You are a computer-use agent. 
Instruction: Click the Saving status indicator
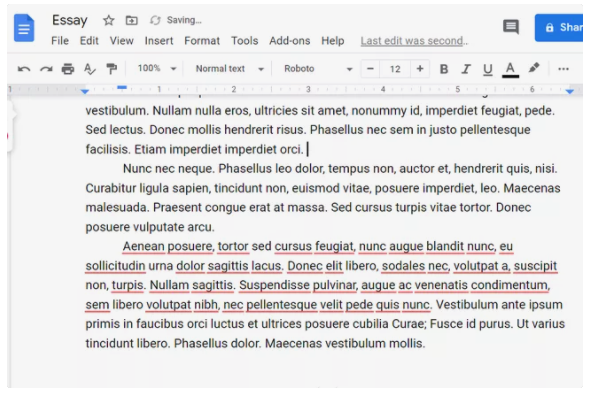click(x=176, y=20)
